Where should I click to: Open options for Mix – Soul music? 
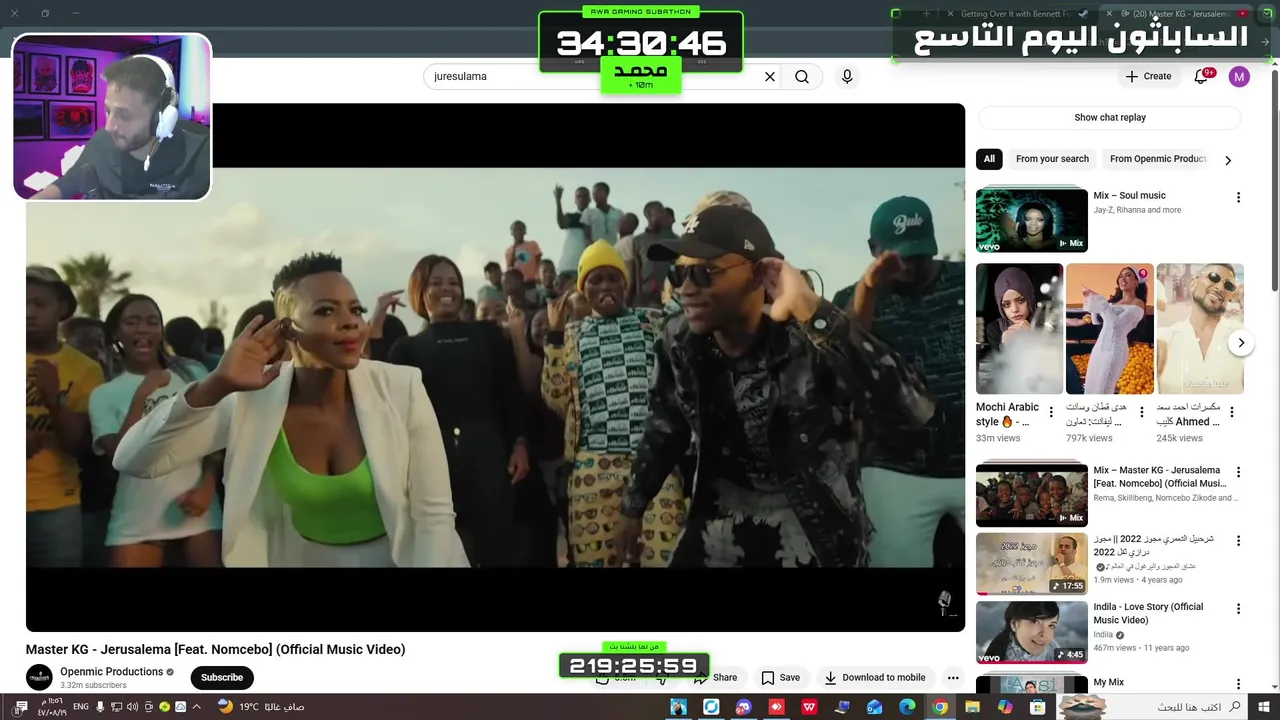tap(1238, 197)
